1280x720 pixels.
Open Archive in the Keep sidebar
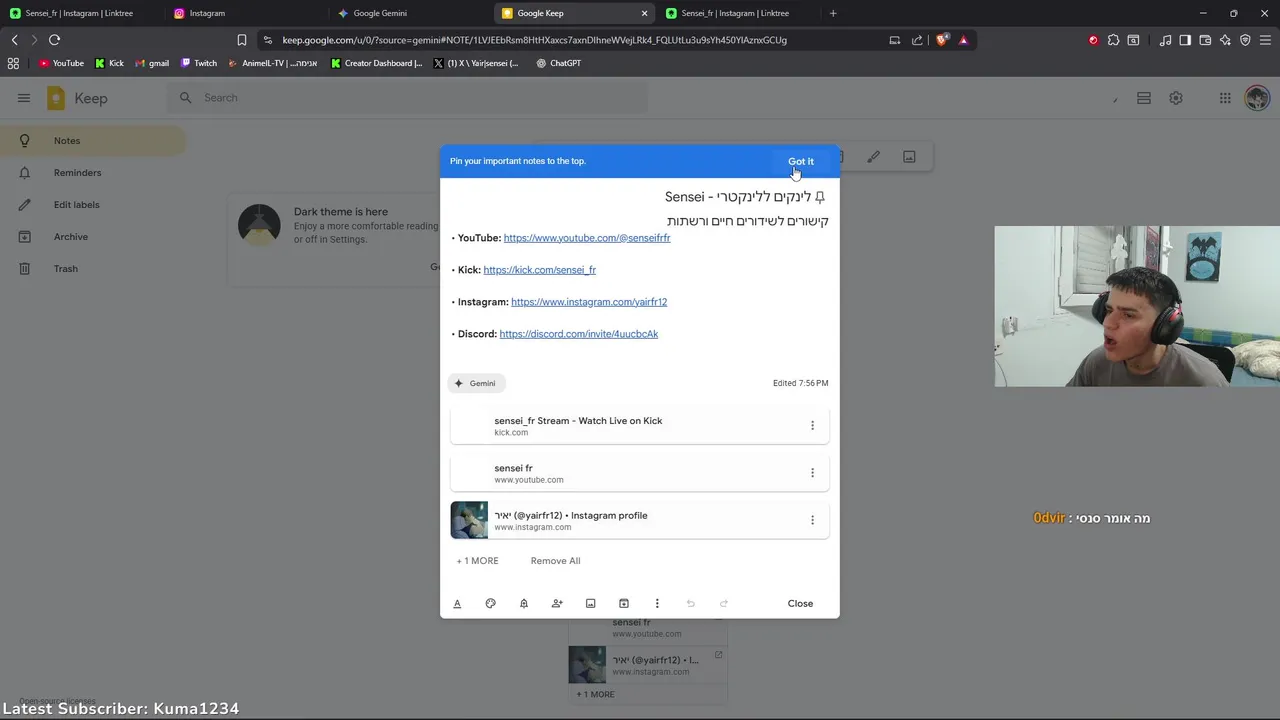92,237
